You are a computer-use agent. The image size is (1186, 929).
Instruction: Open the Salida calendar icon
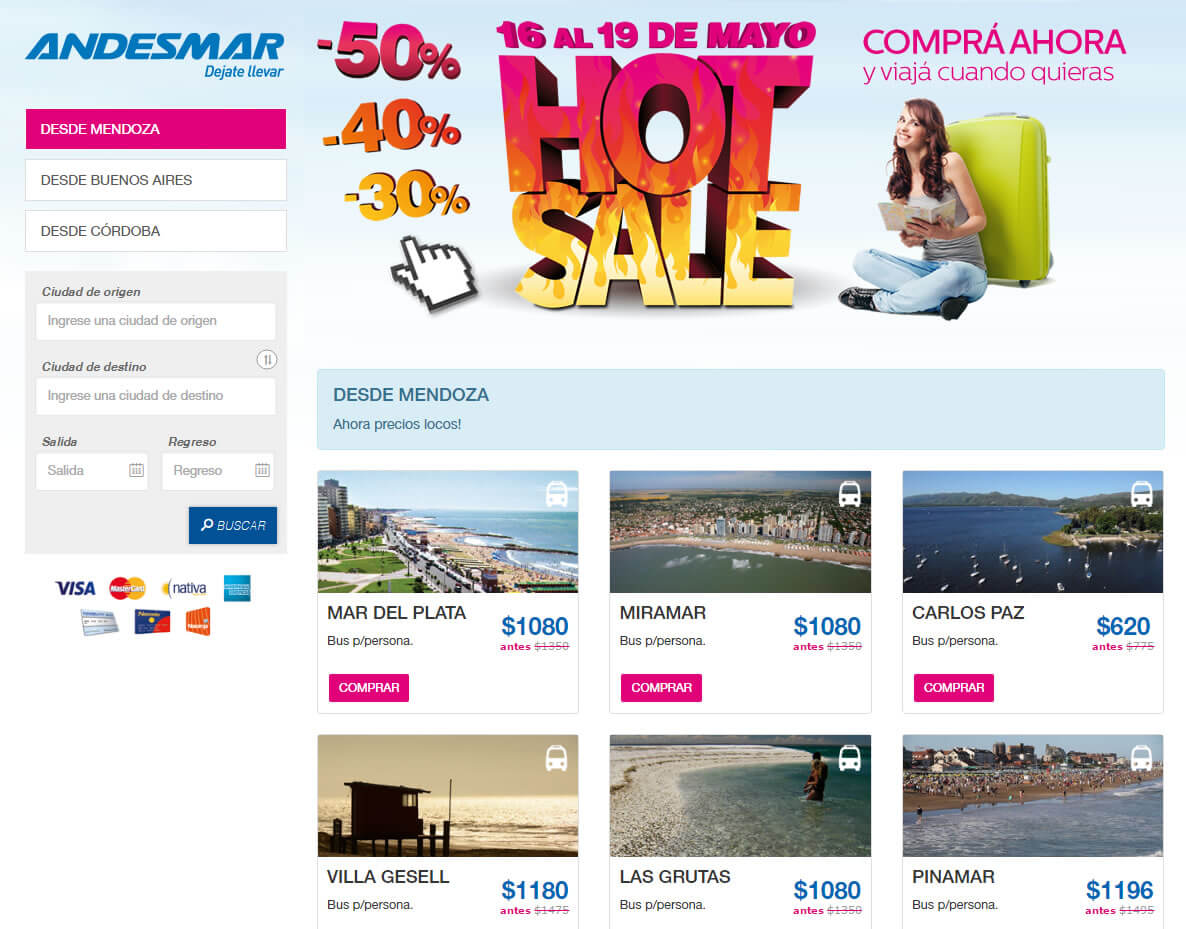[136, 470]
